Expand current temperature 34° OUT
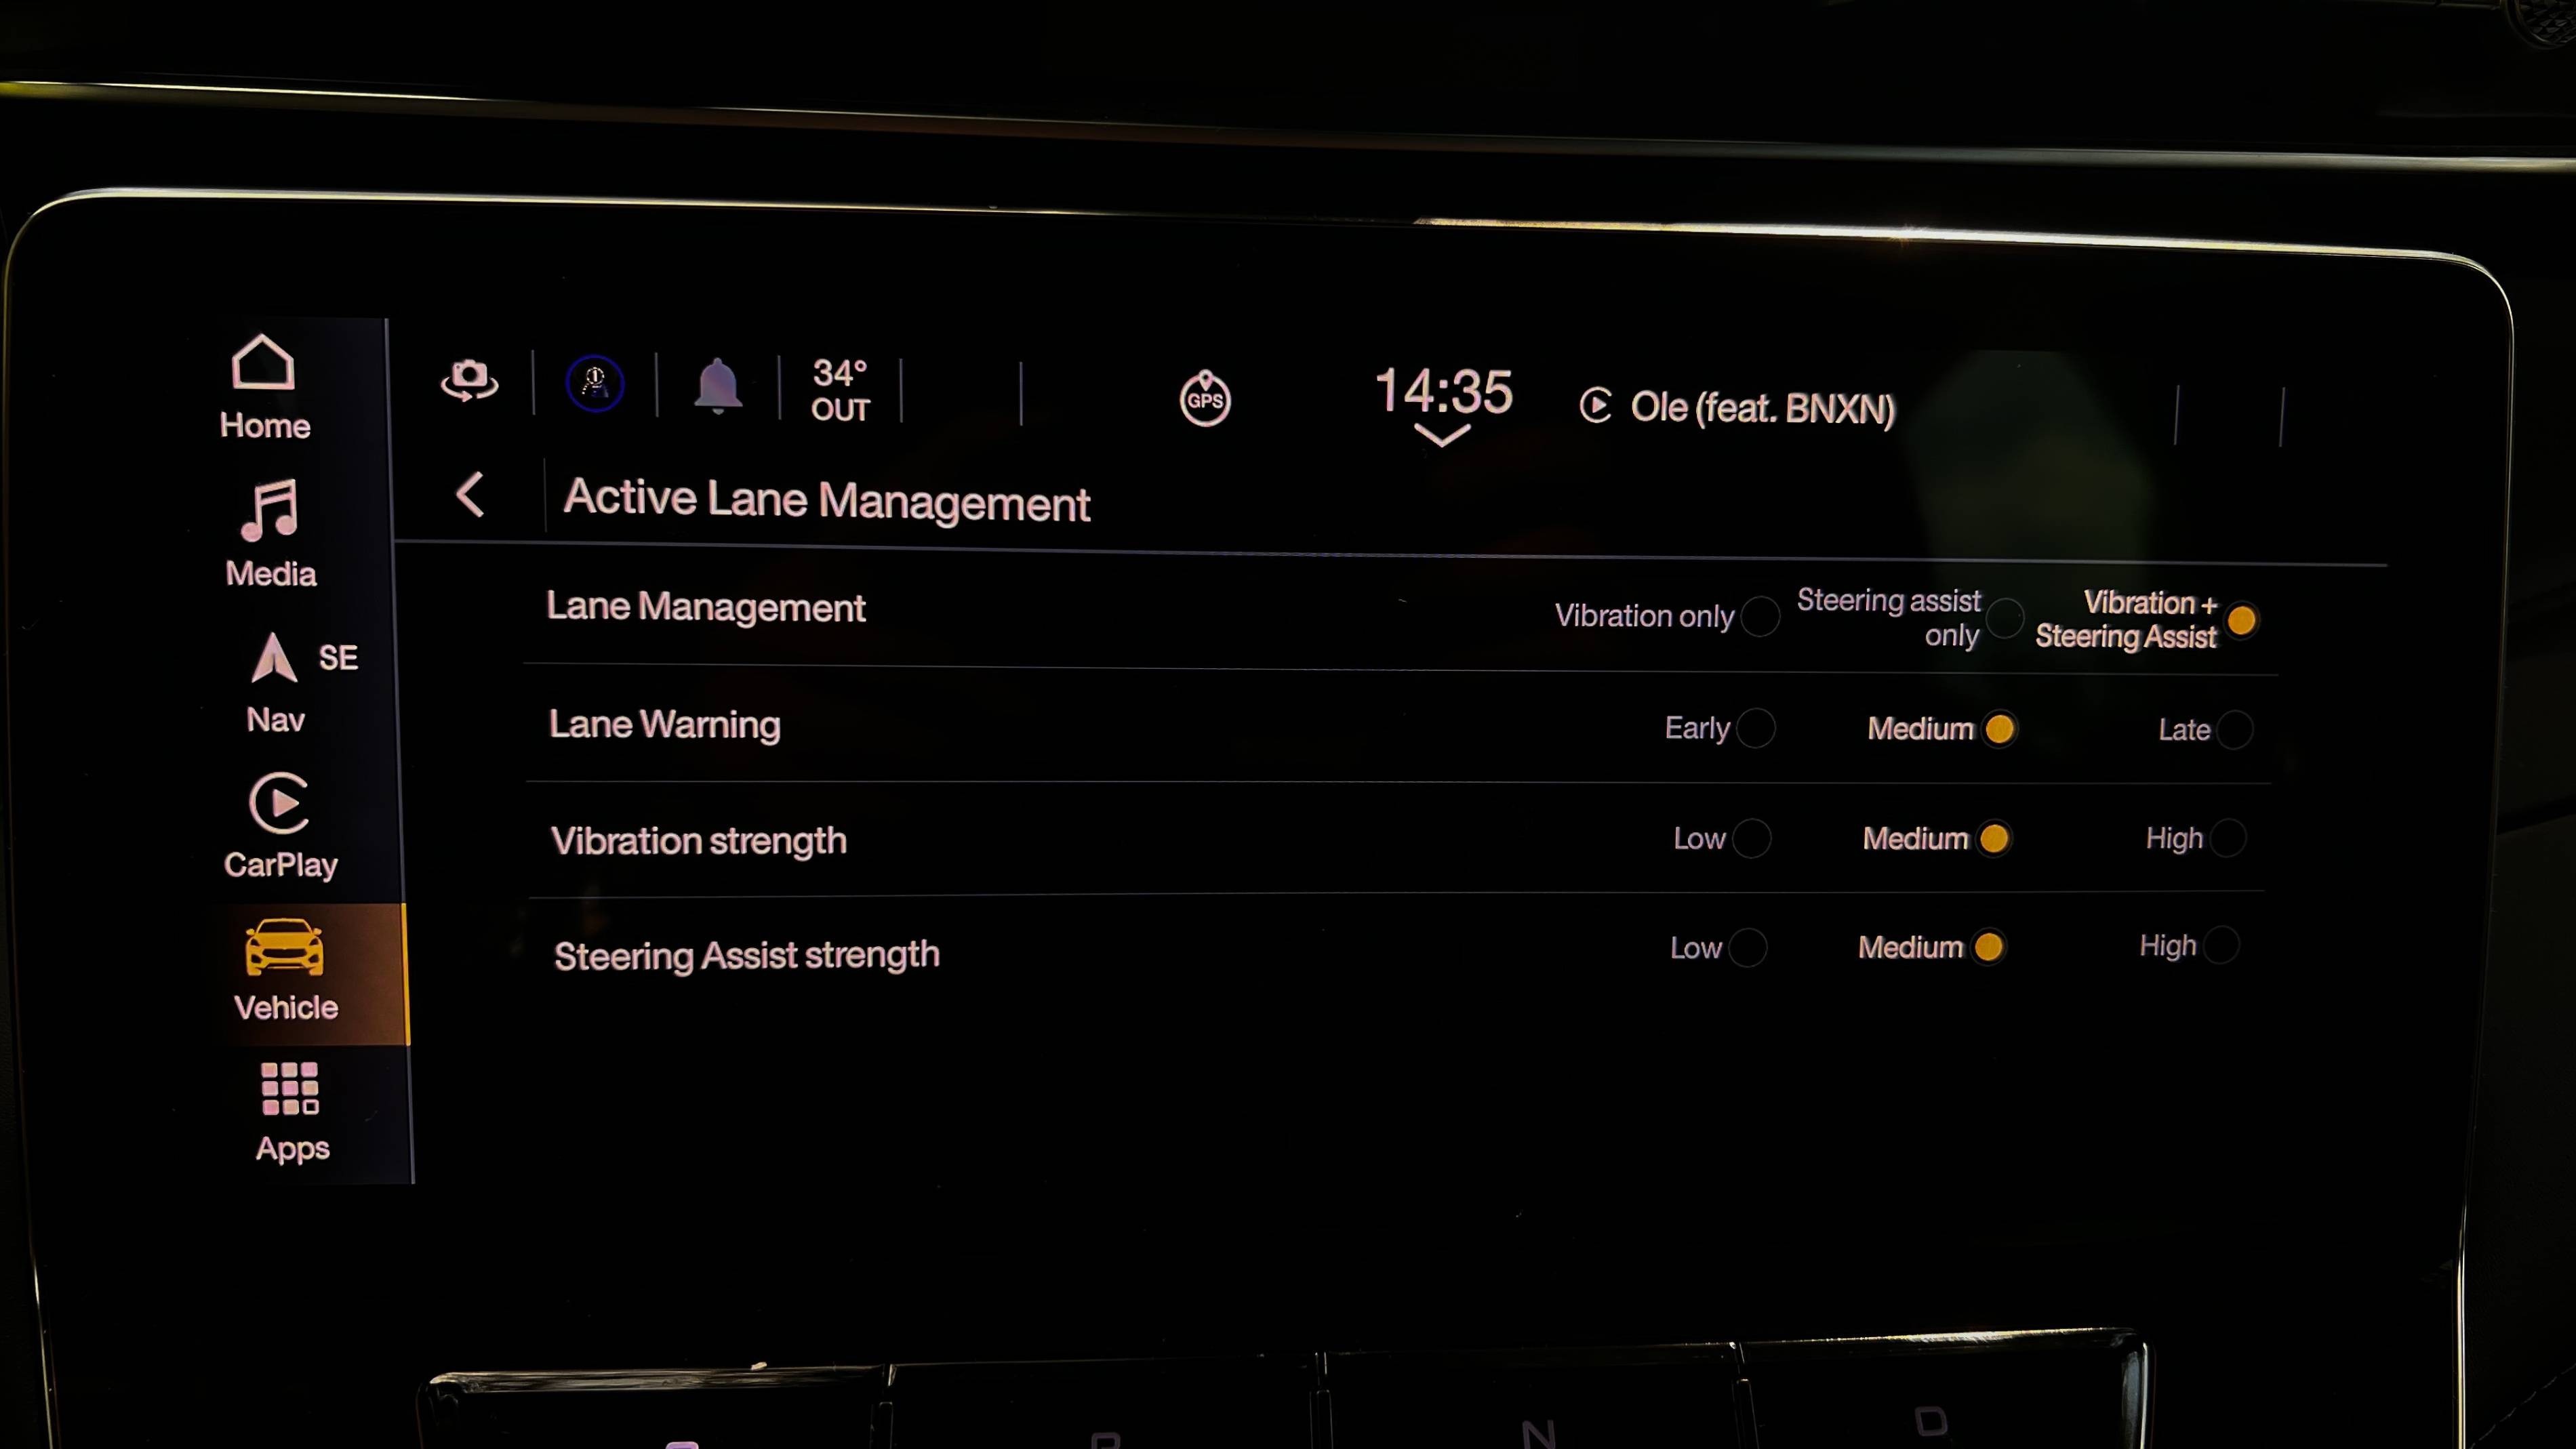This screenshot has width=2576, height=1449. pos(842,388)
